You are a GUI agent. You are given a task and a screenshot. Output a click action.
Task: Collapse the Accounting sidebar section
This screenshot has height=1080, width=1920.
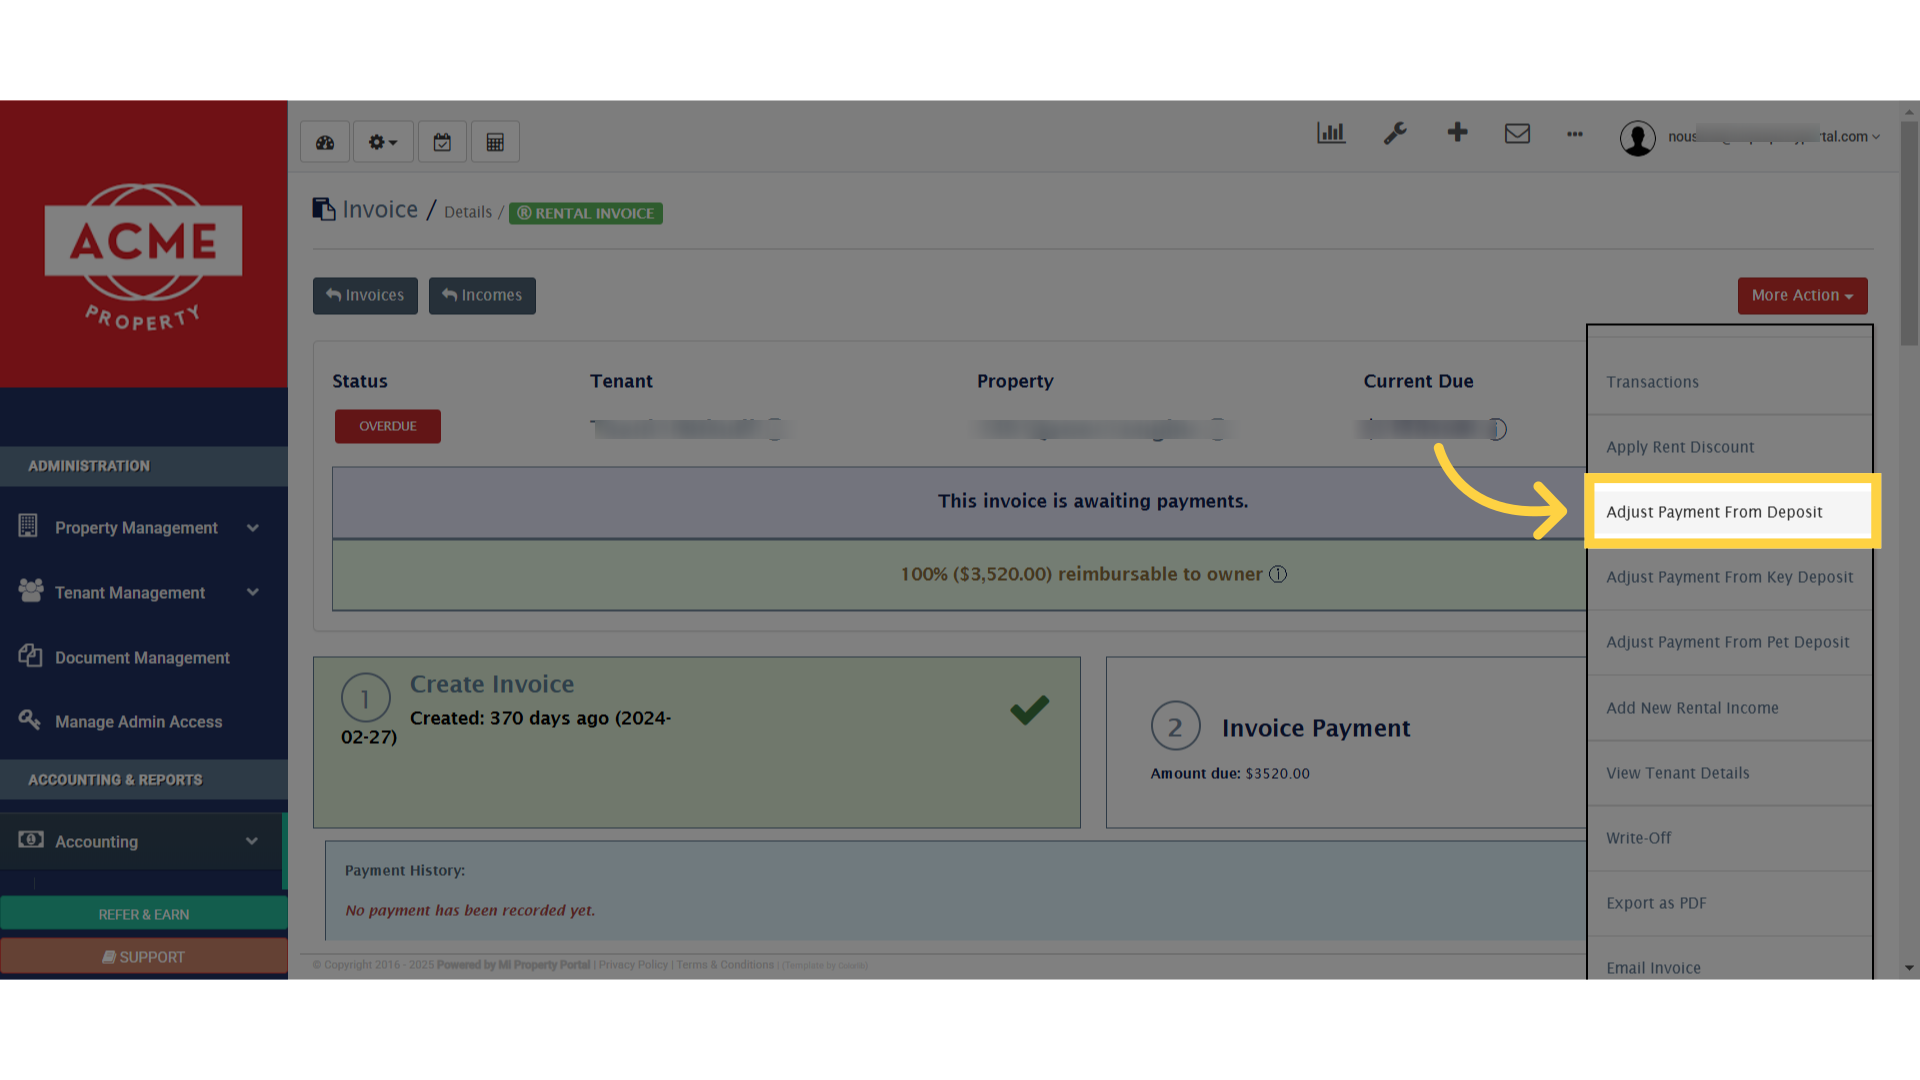tap(97, 841)
